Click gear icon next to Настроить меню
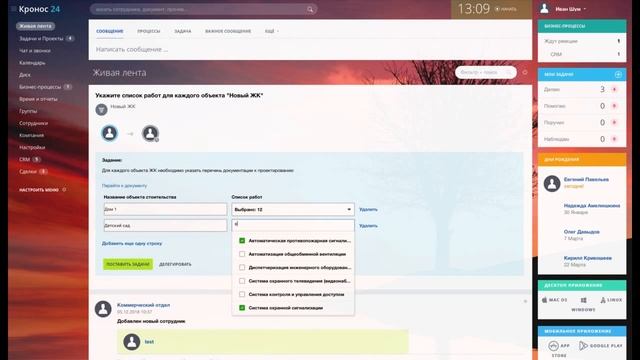The image size is (640, 360). pos(64,190)
